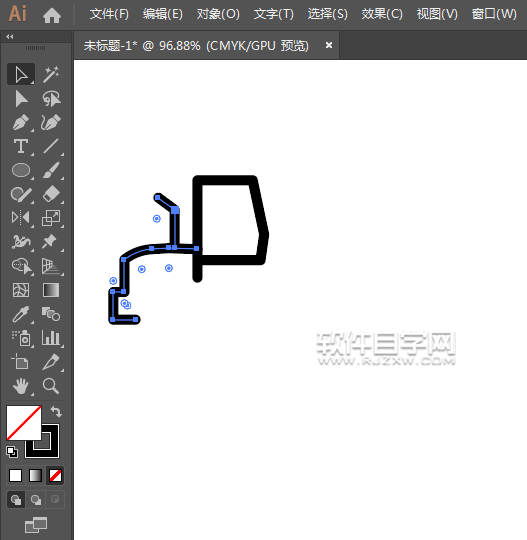Image resolution: width=527 pixels, height=540 pixels.
Task: Open the 效果(C) menu
Action: (x=382, y=14)
